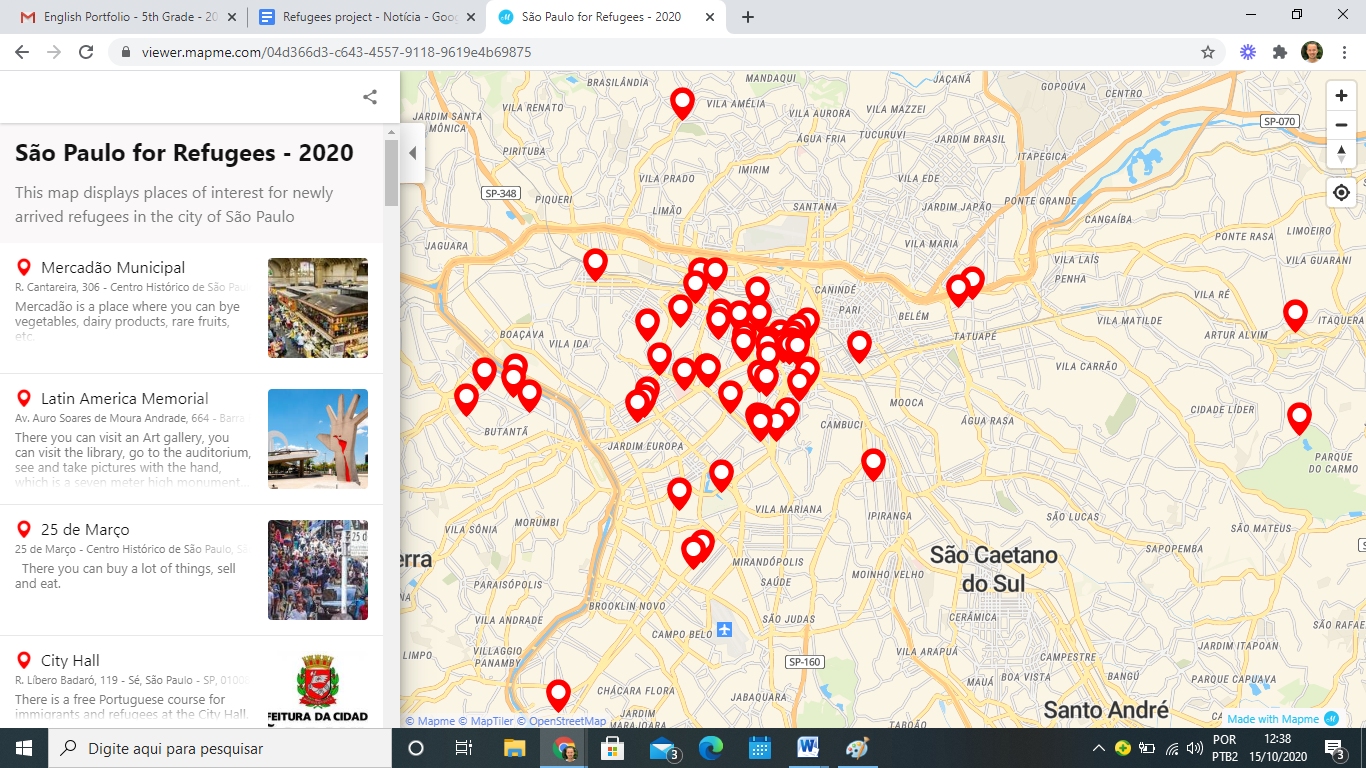
Task: Switch to the Refugees project Google Docs tab
Action: 365,17
